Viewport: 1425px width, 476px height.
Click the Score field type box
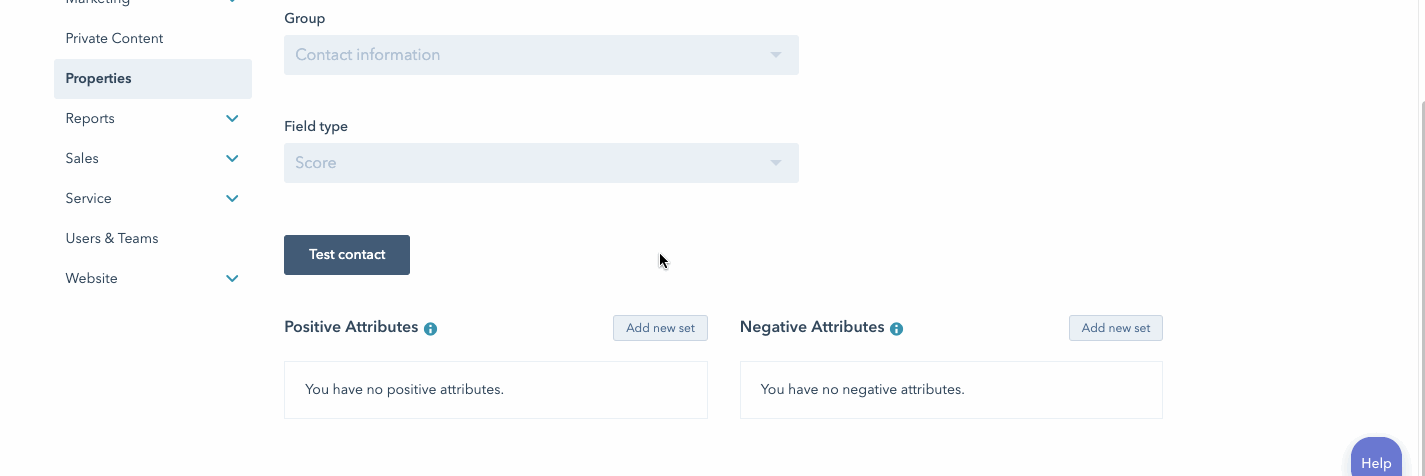pyautogui.click(x=520, y=163)
